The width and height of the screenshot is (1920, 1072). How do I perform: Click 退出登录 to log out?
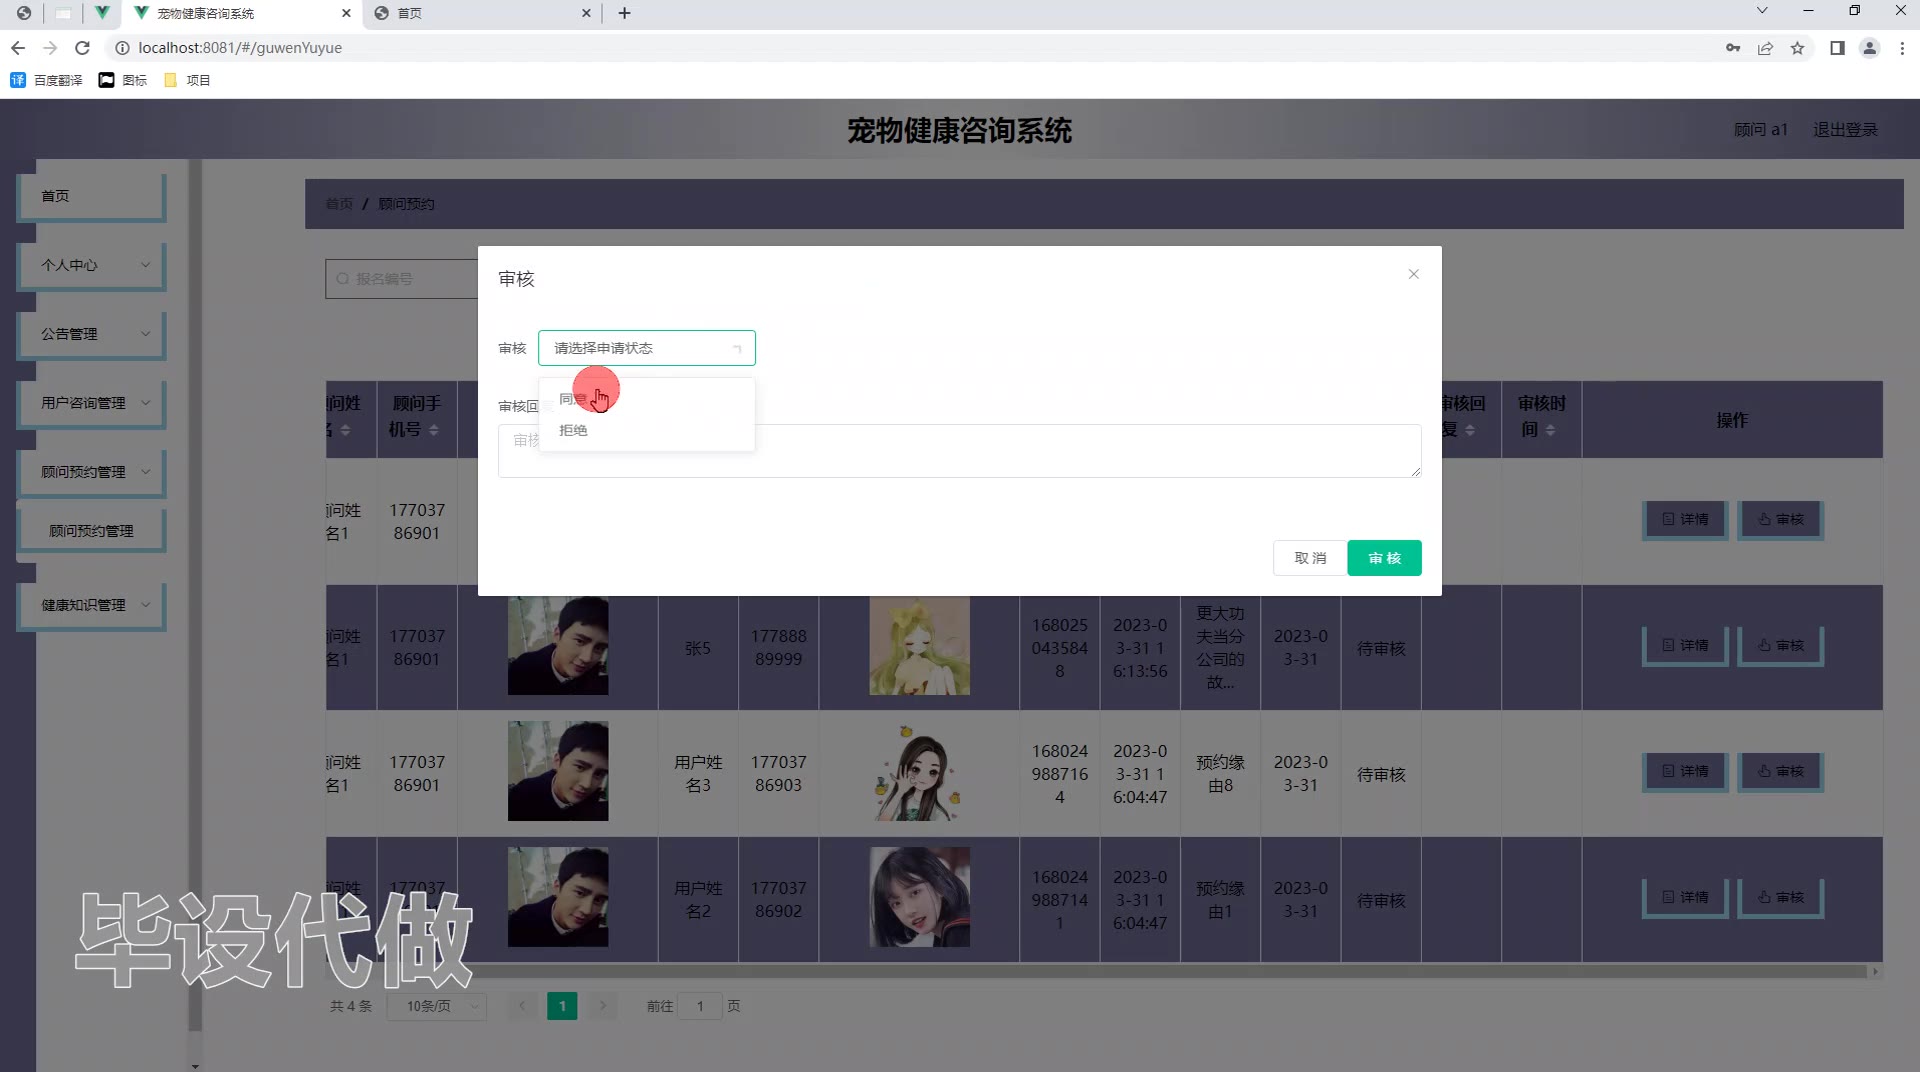(1845, 130)
